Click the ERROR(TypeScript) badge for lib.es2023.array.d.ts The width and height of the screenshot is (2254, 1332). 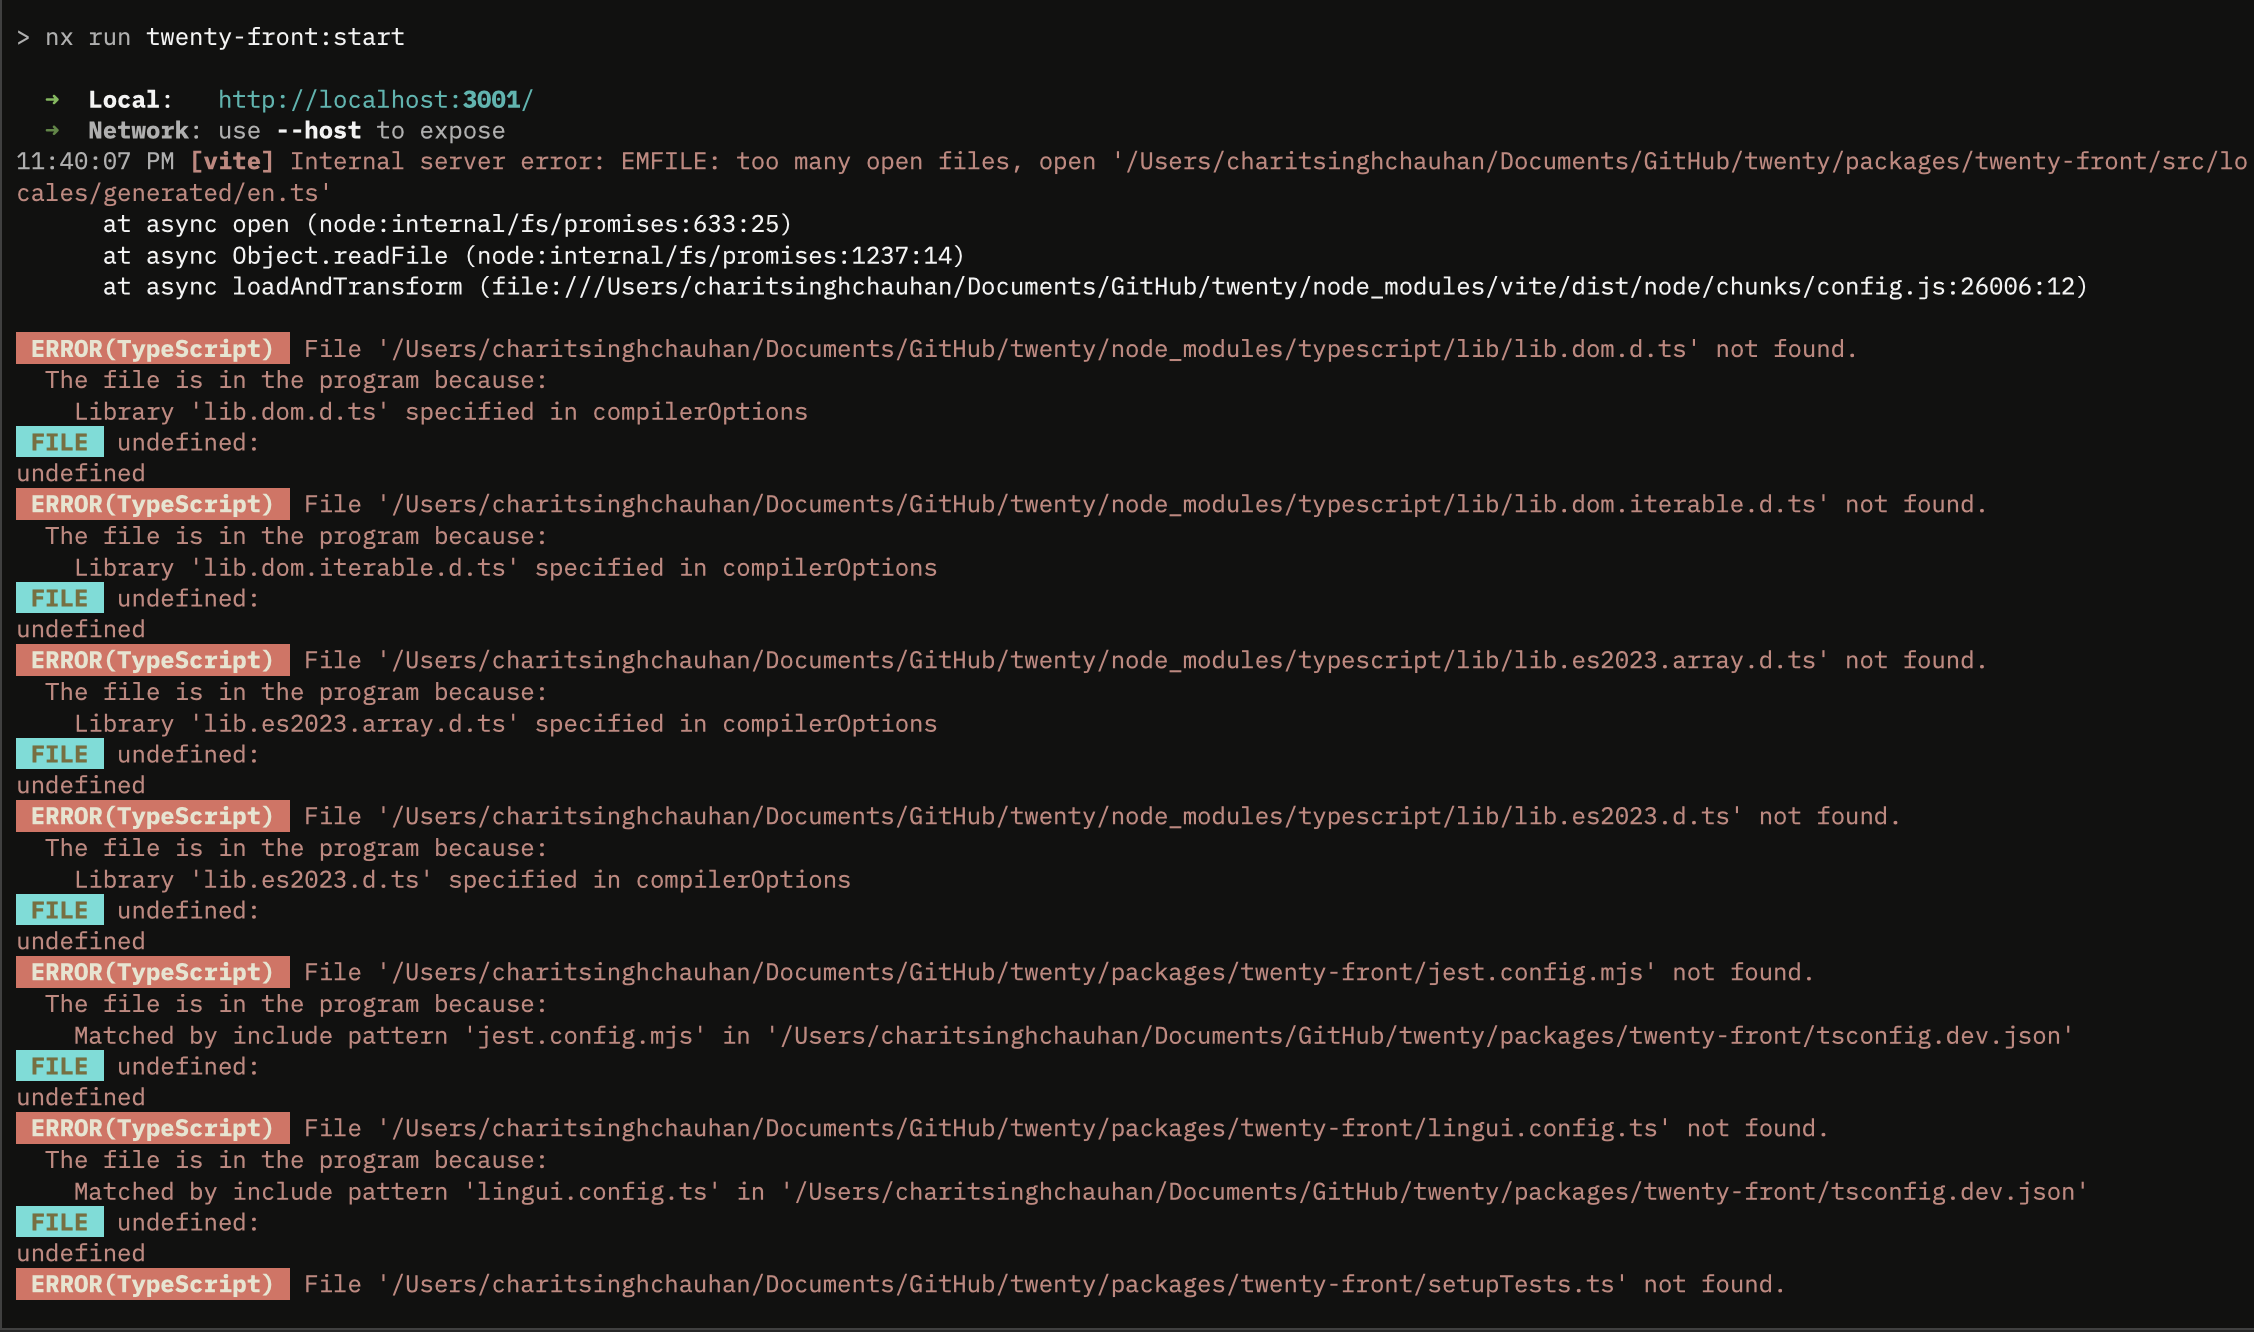coord(152,660)
